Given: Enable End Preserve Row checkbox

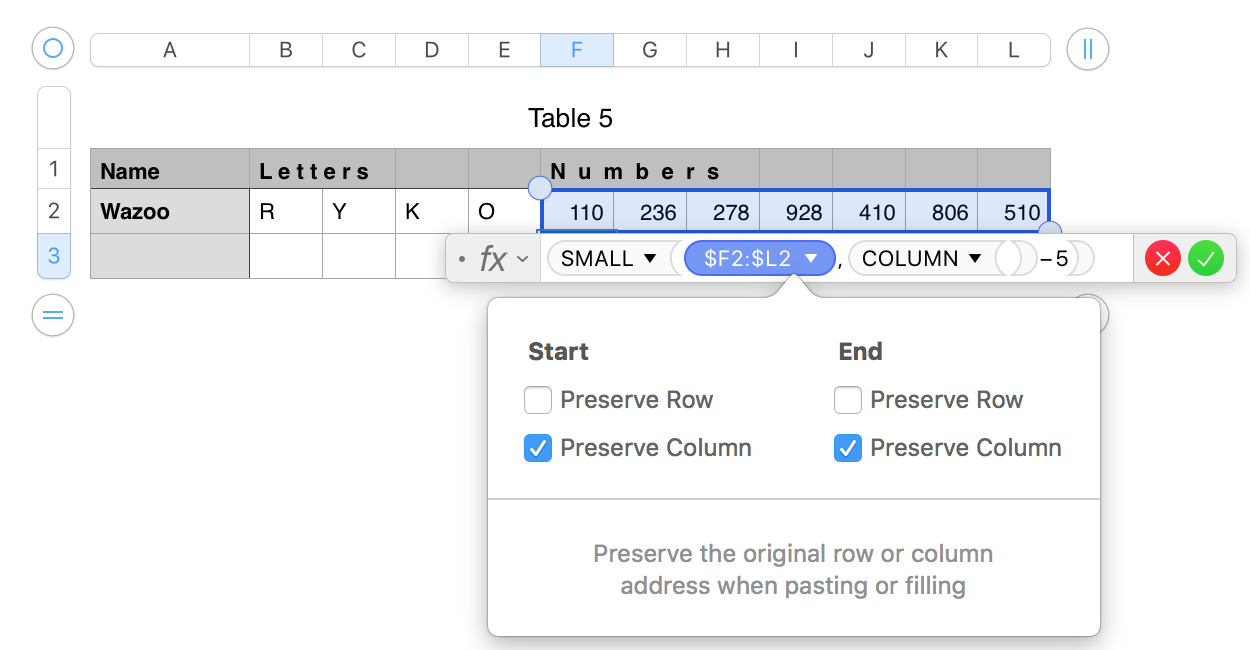Looking at the screenshot, I should click(x=848, y=401).
